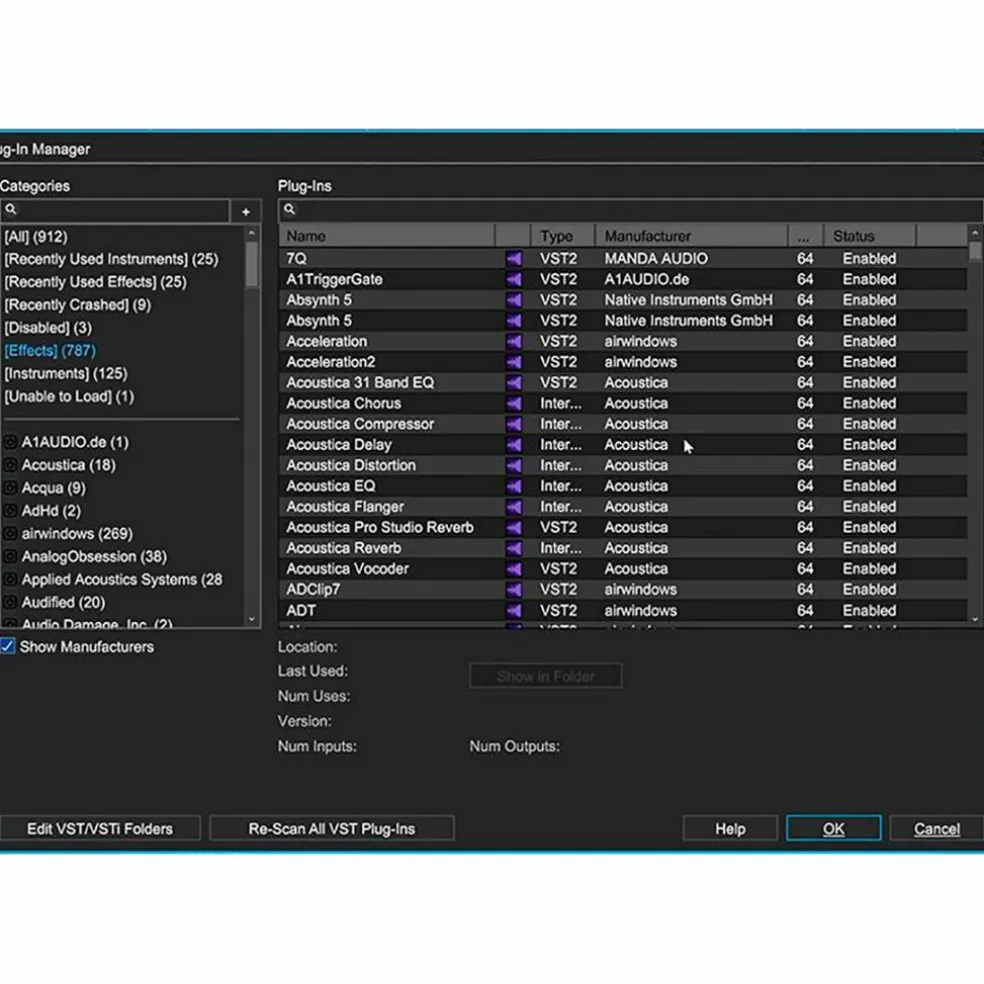Sort by the Manufacturer column header
Viewport: 984px width, 984px height.
coord(692,236)
